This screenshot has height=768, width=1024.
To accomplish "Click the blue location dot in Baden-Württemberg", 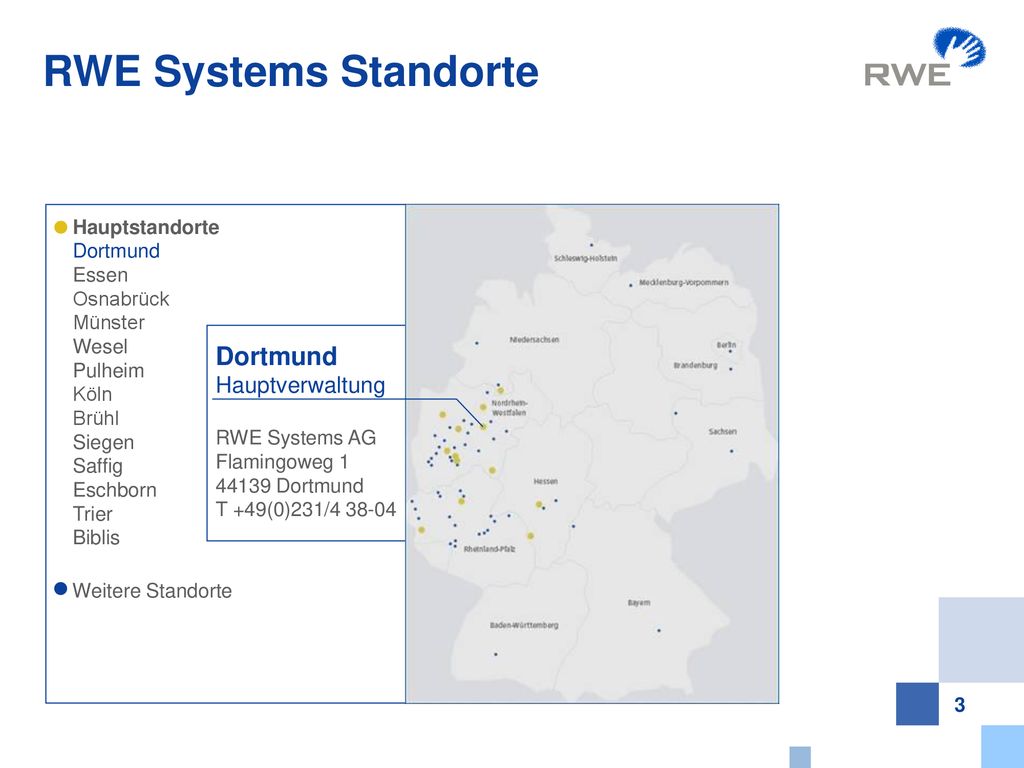I will pyautogui.click(x=496, y=654).
